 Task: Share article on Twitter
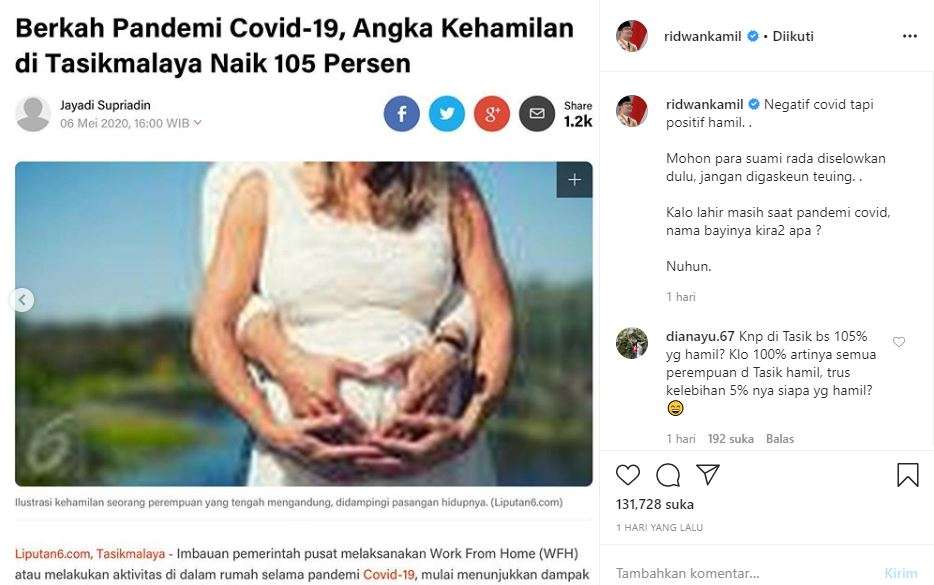pos(447,114)
